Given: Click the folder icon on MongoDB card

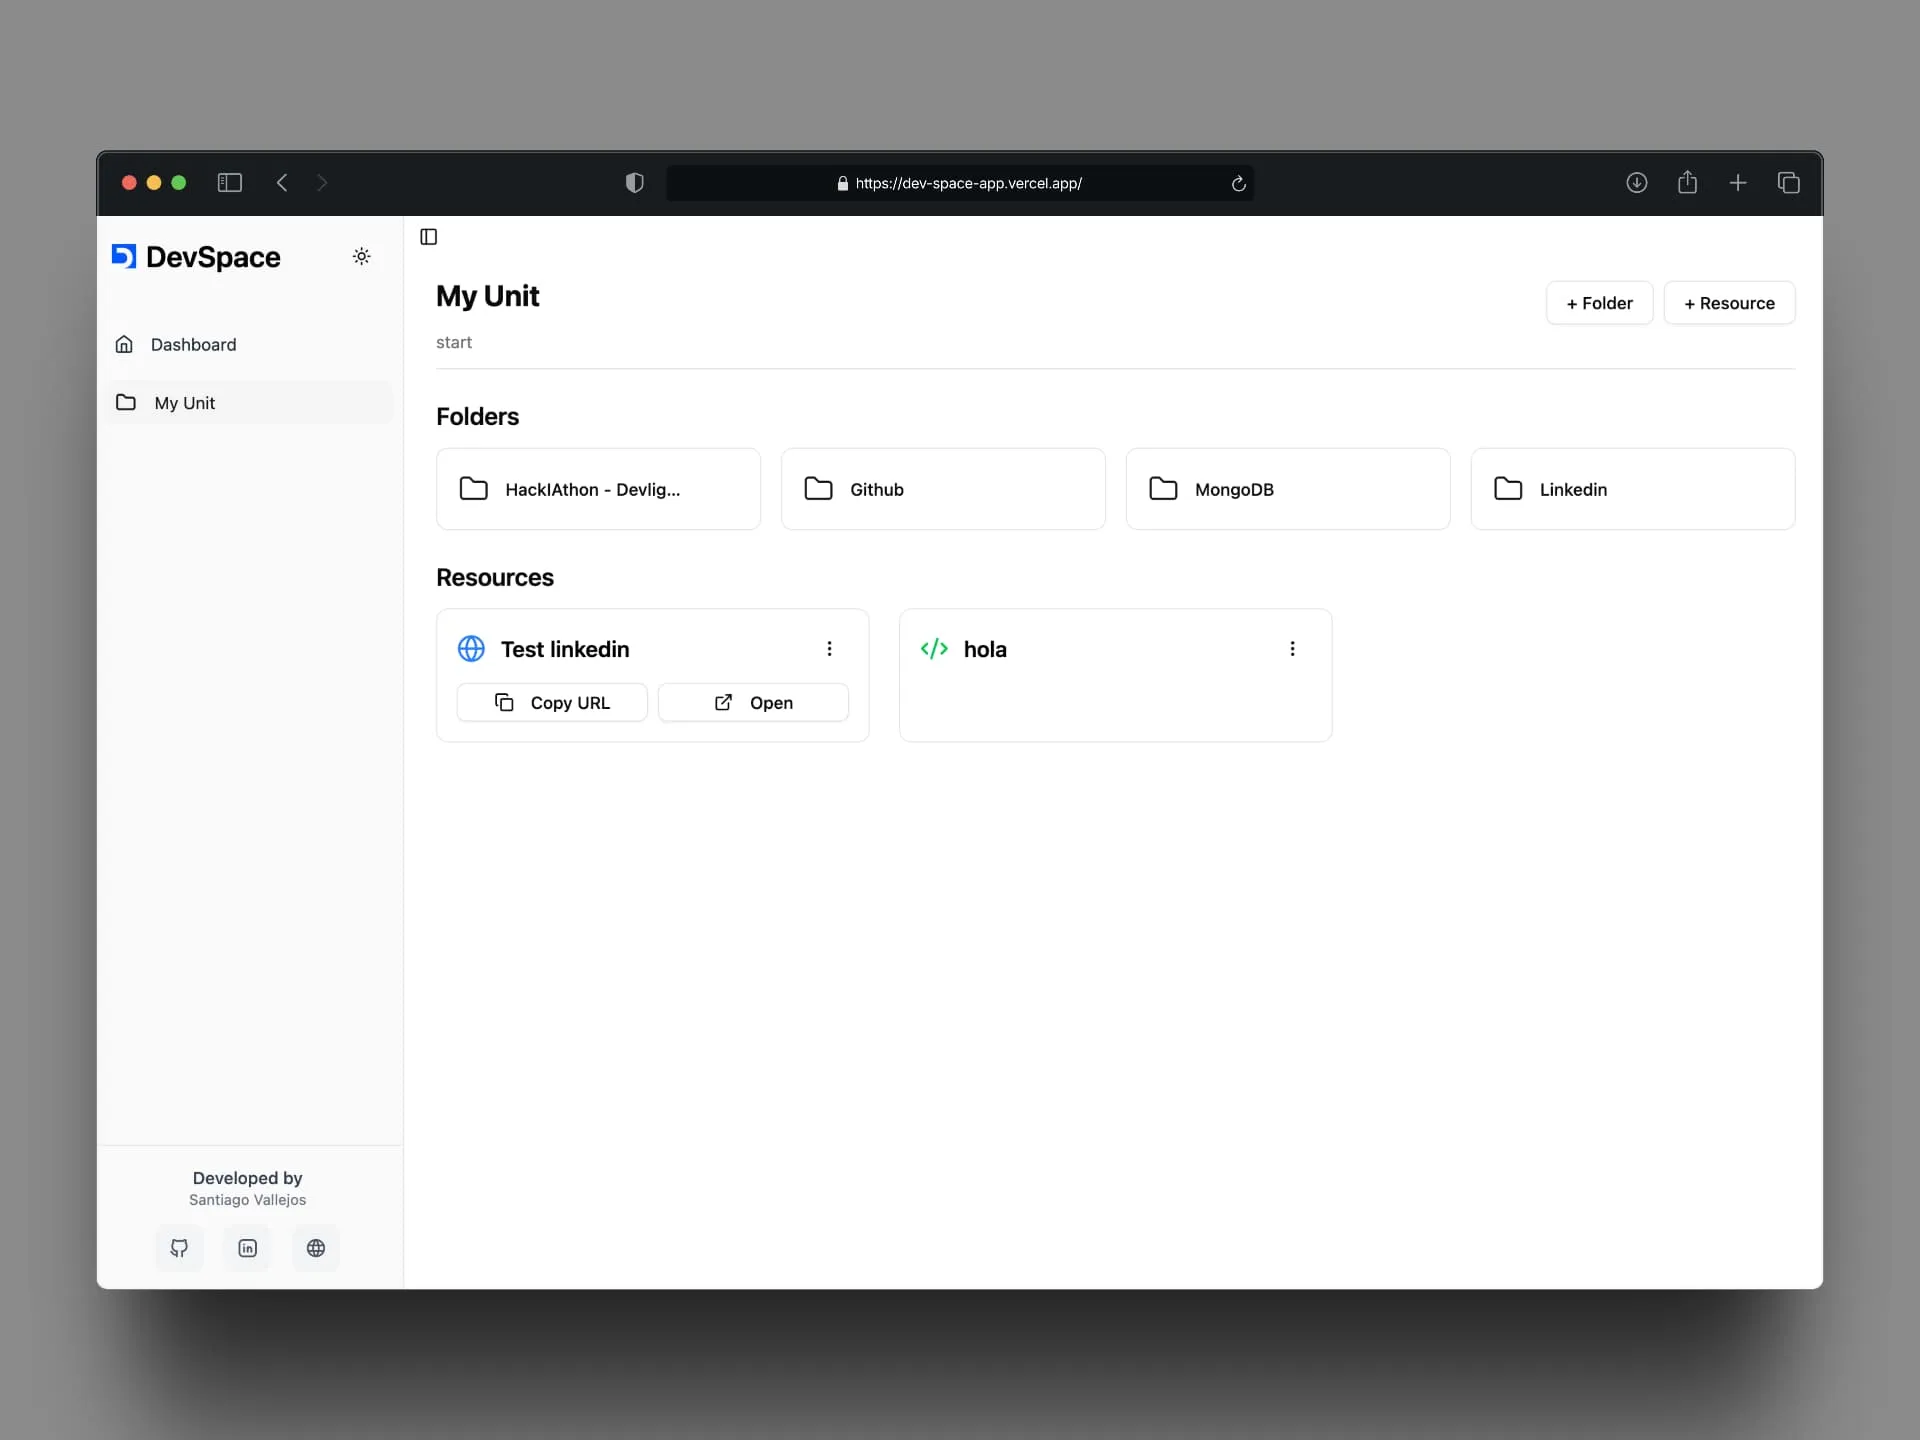Looking at the screenshot, I should pos(1164,489).
